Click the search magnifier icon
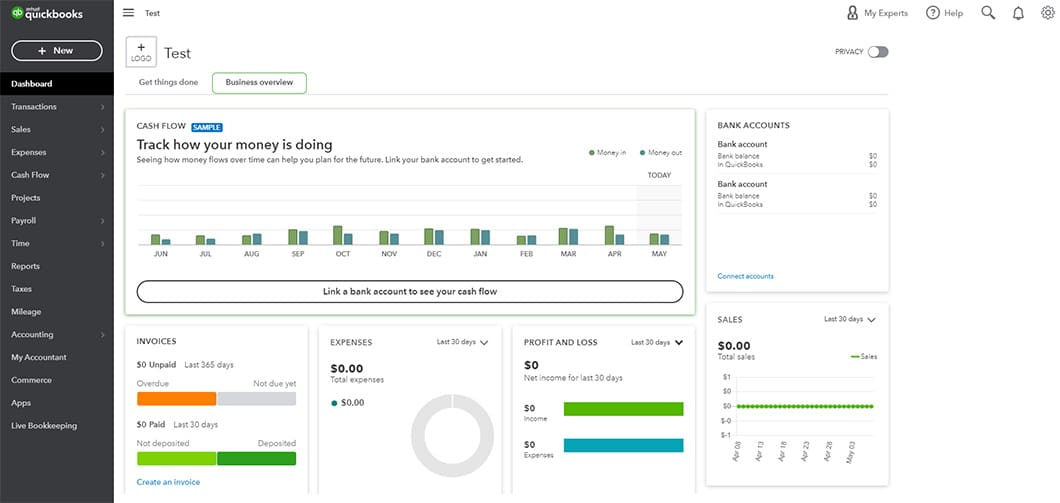The image size is (1060, 503). (x=988, y=13)
